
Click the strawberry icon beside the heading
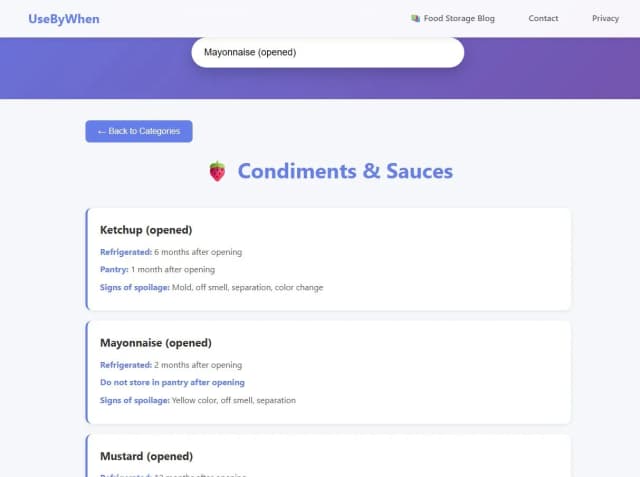[217, 172]
